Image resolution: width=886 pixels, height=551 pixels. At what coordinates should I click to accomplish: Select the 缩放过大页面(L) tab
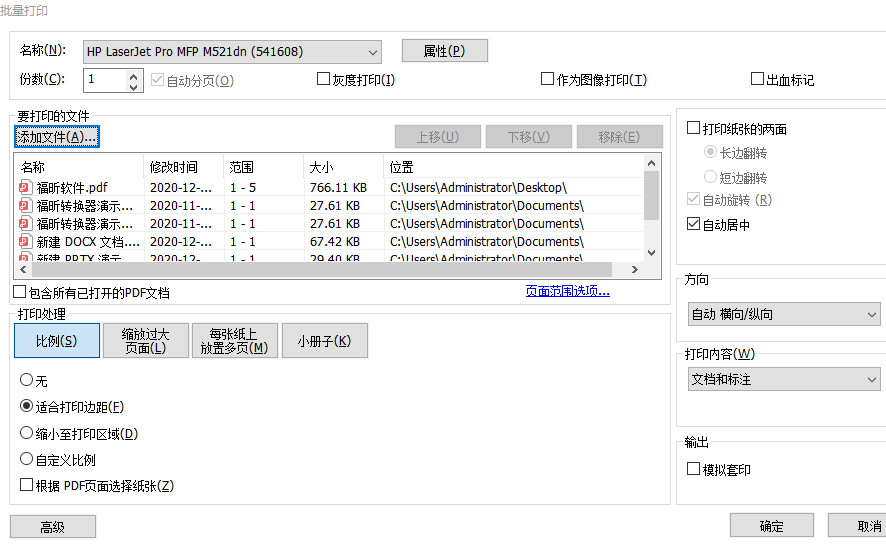146,341
